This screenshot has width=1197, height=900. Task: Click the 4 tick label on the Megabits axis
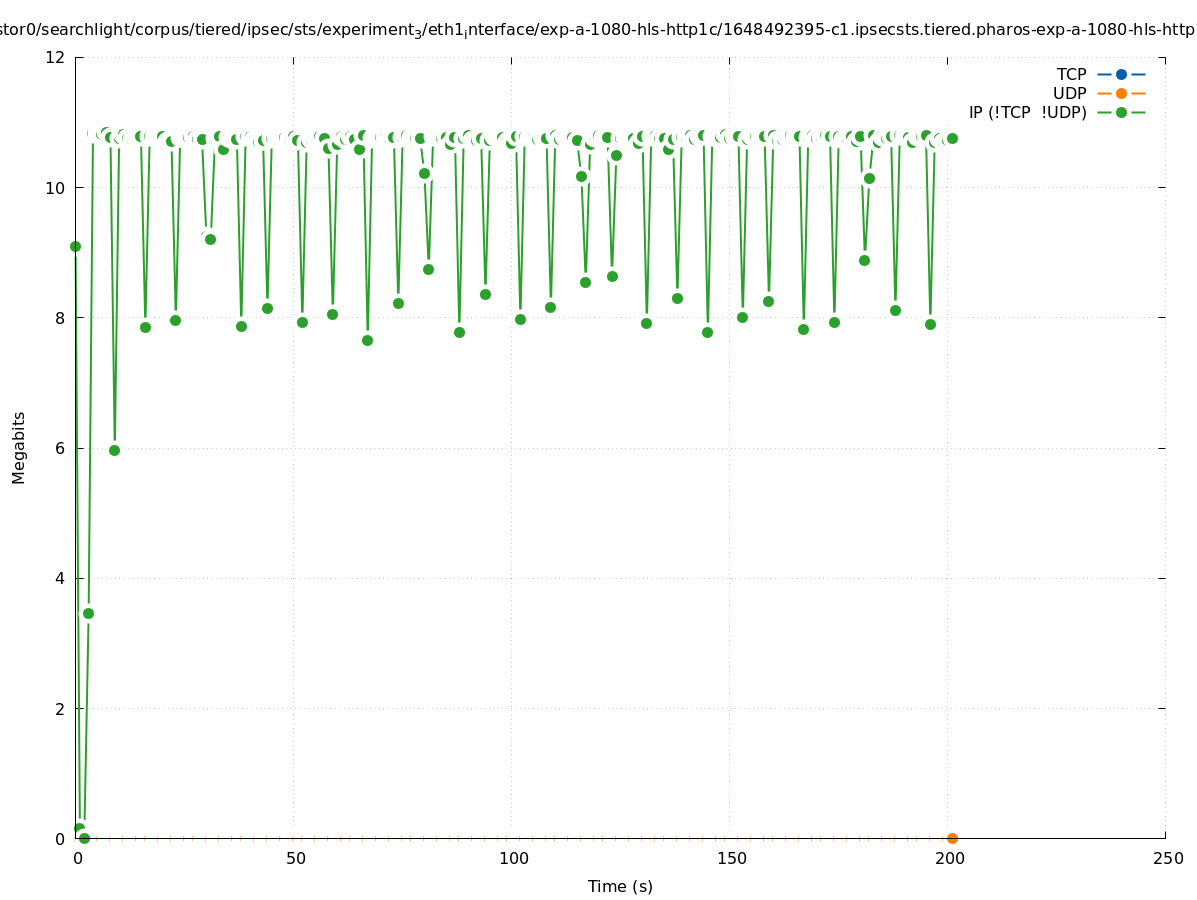pyautogui.click(x=59, y=578)
